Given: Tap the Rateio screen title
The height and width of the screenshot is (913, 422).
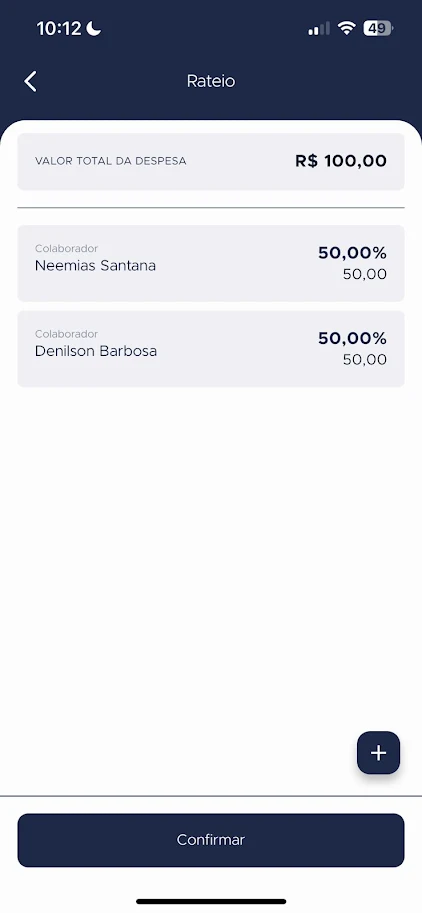Looking at the screenshot, I should click(x=211, y=81).
